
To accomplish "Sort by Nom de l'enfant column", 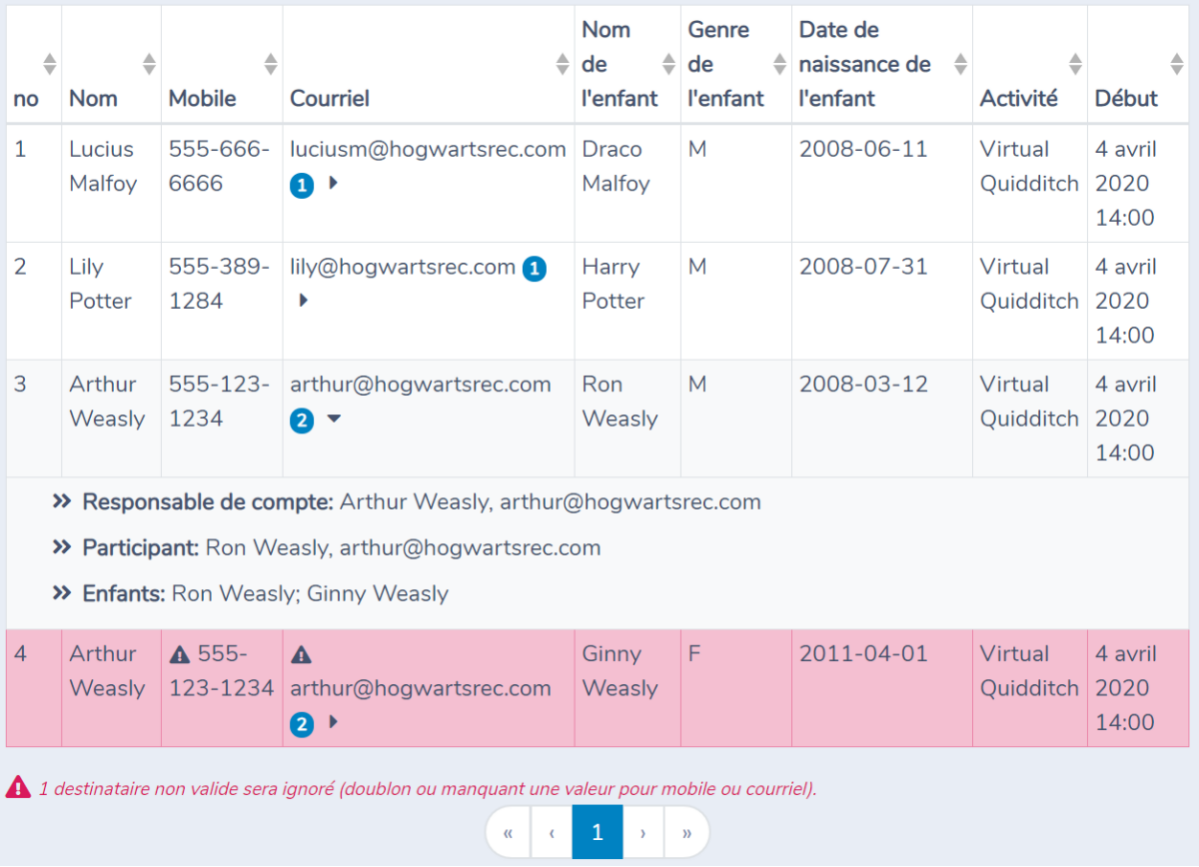I will click(x=668, y=64).
